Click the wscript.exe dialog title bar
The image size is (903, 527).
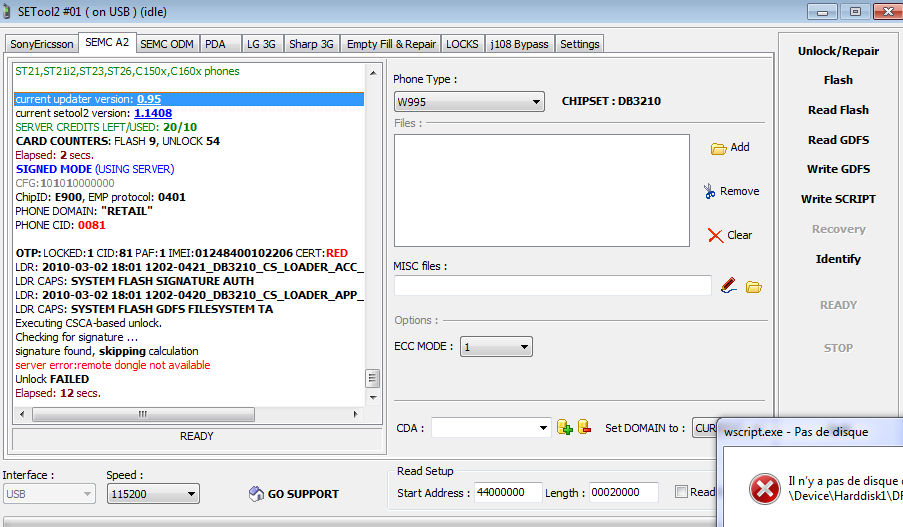811,432
